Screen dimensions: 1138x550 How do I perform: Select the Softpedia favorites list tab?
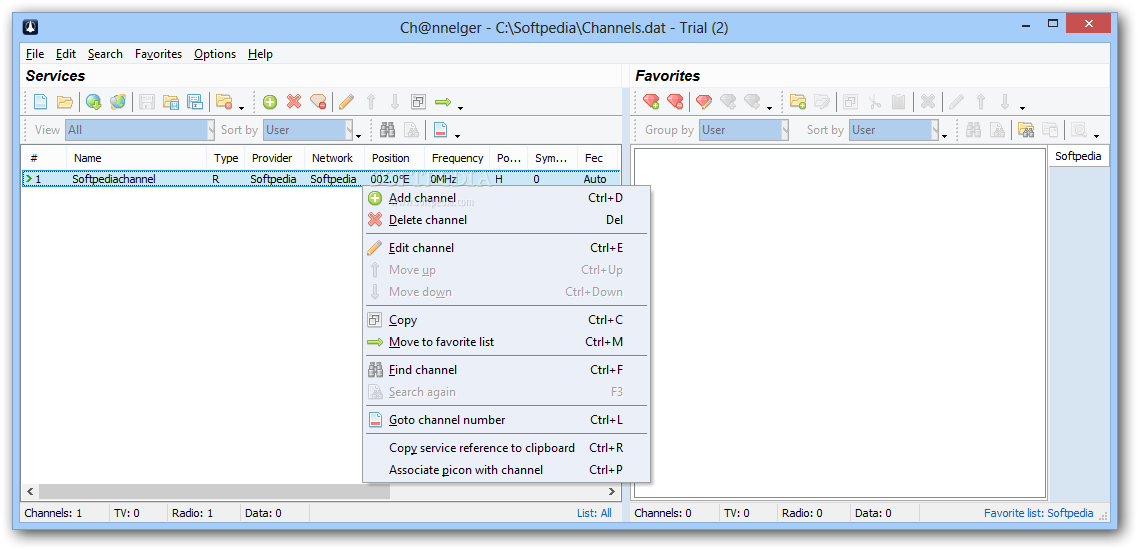(1078, 156)
